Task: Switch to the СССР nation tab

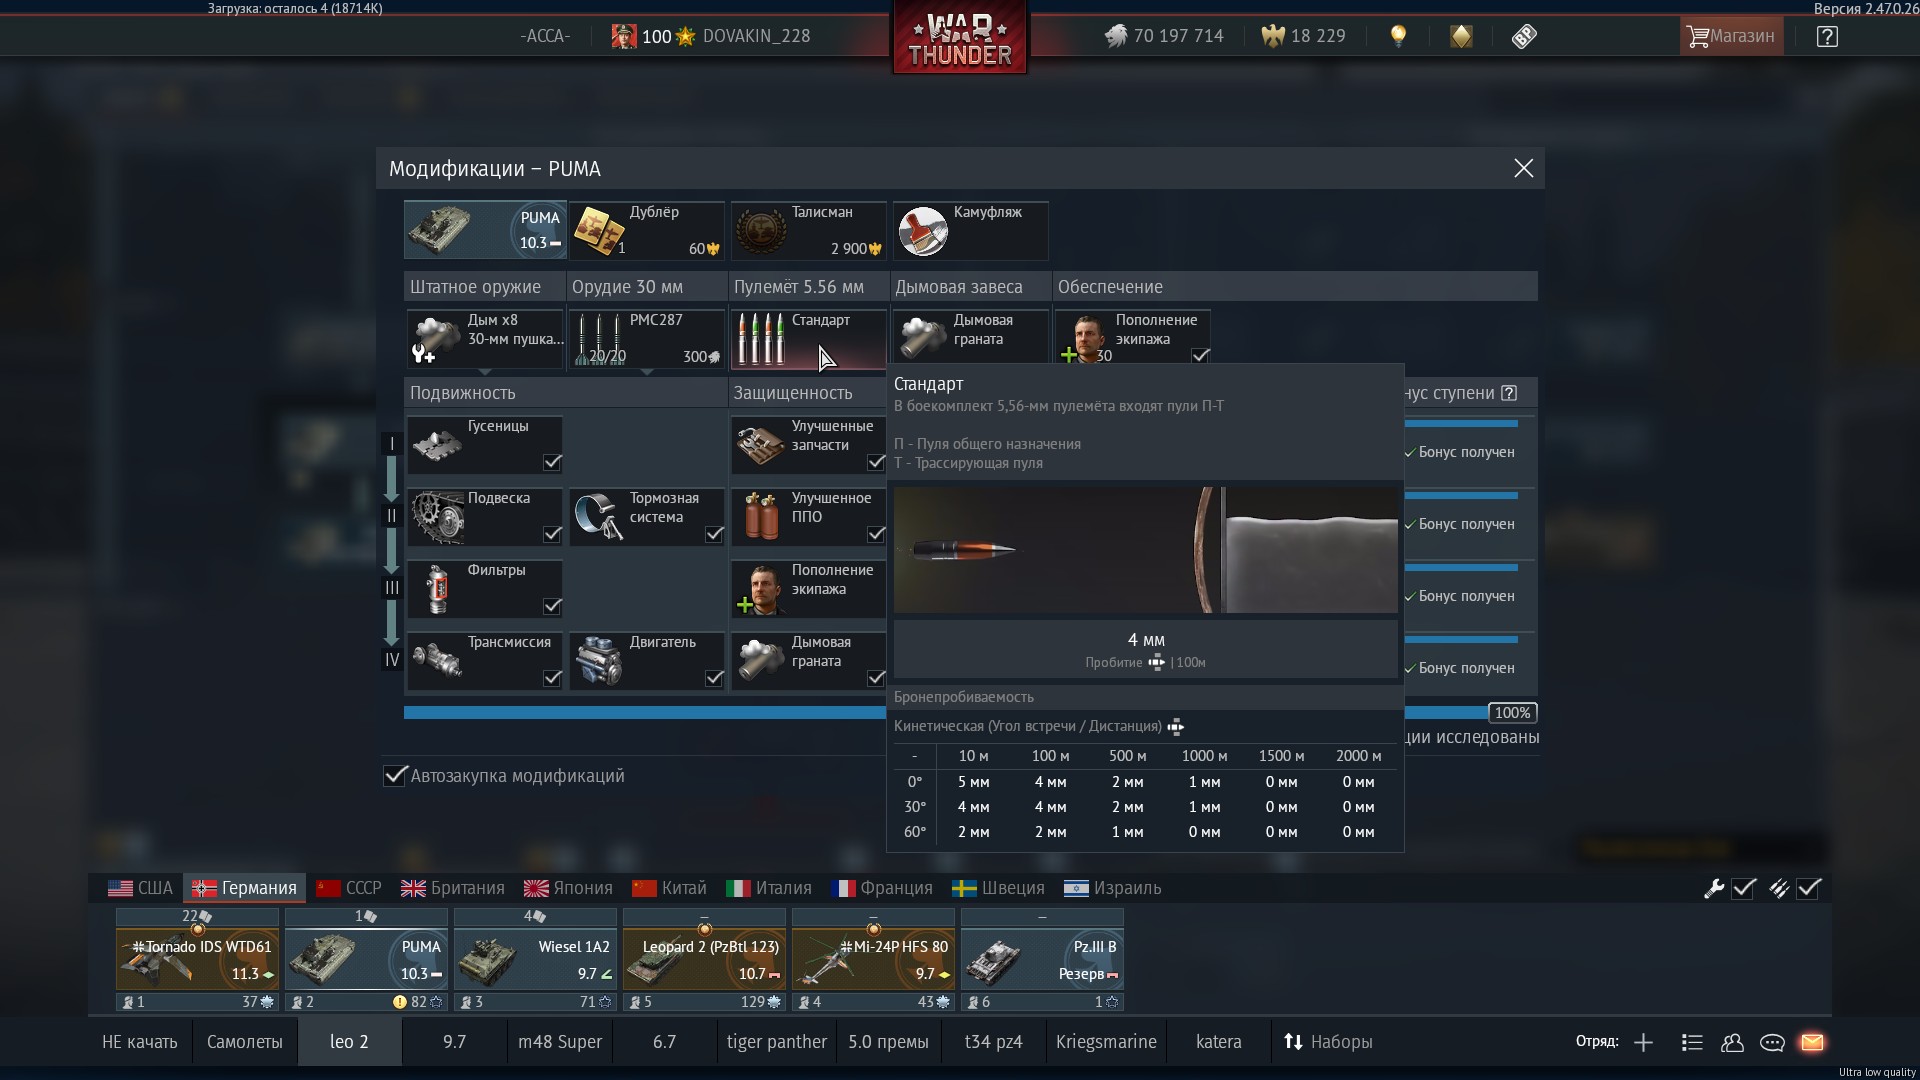Action: click(x=348, y=888)
